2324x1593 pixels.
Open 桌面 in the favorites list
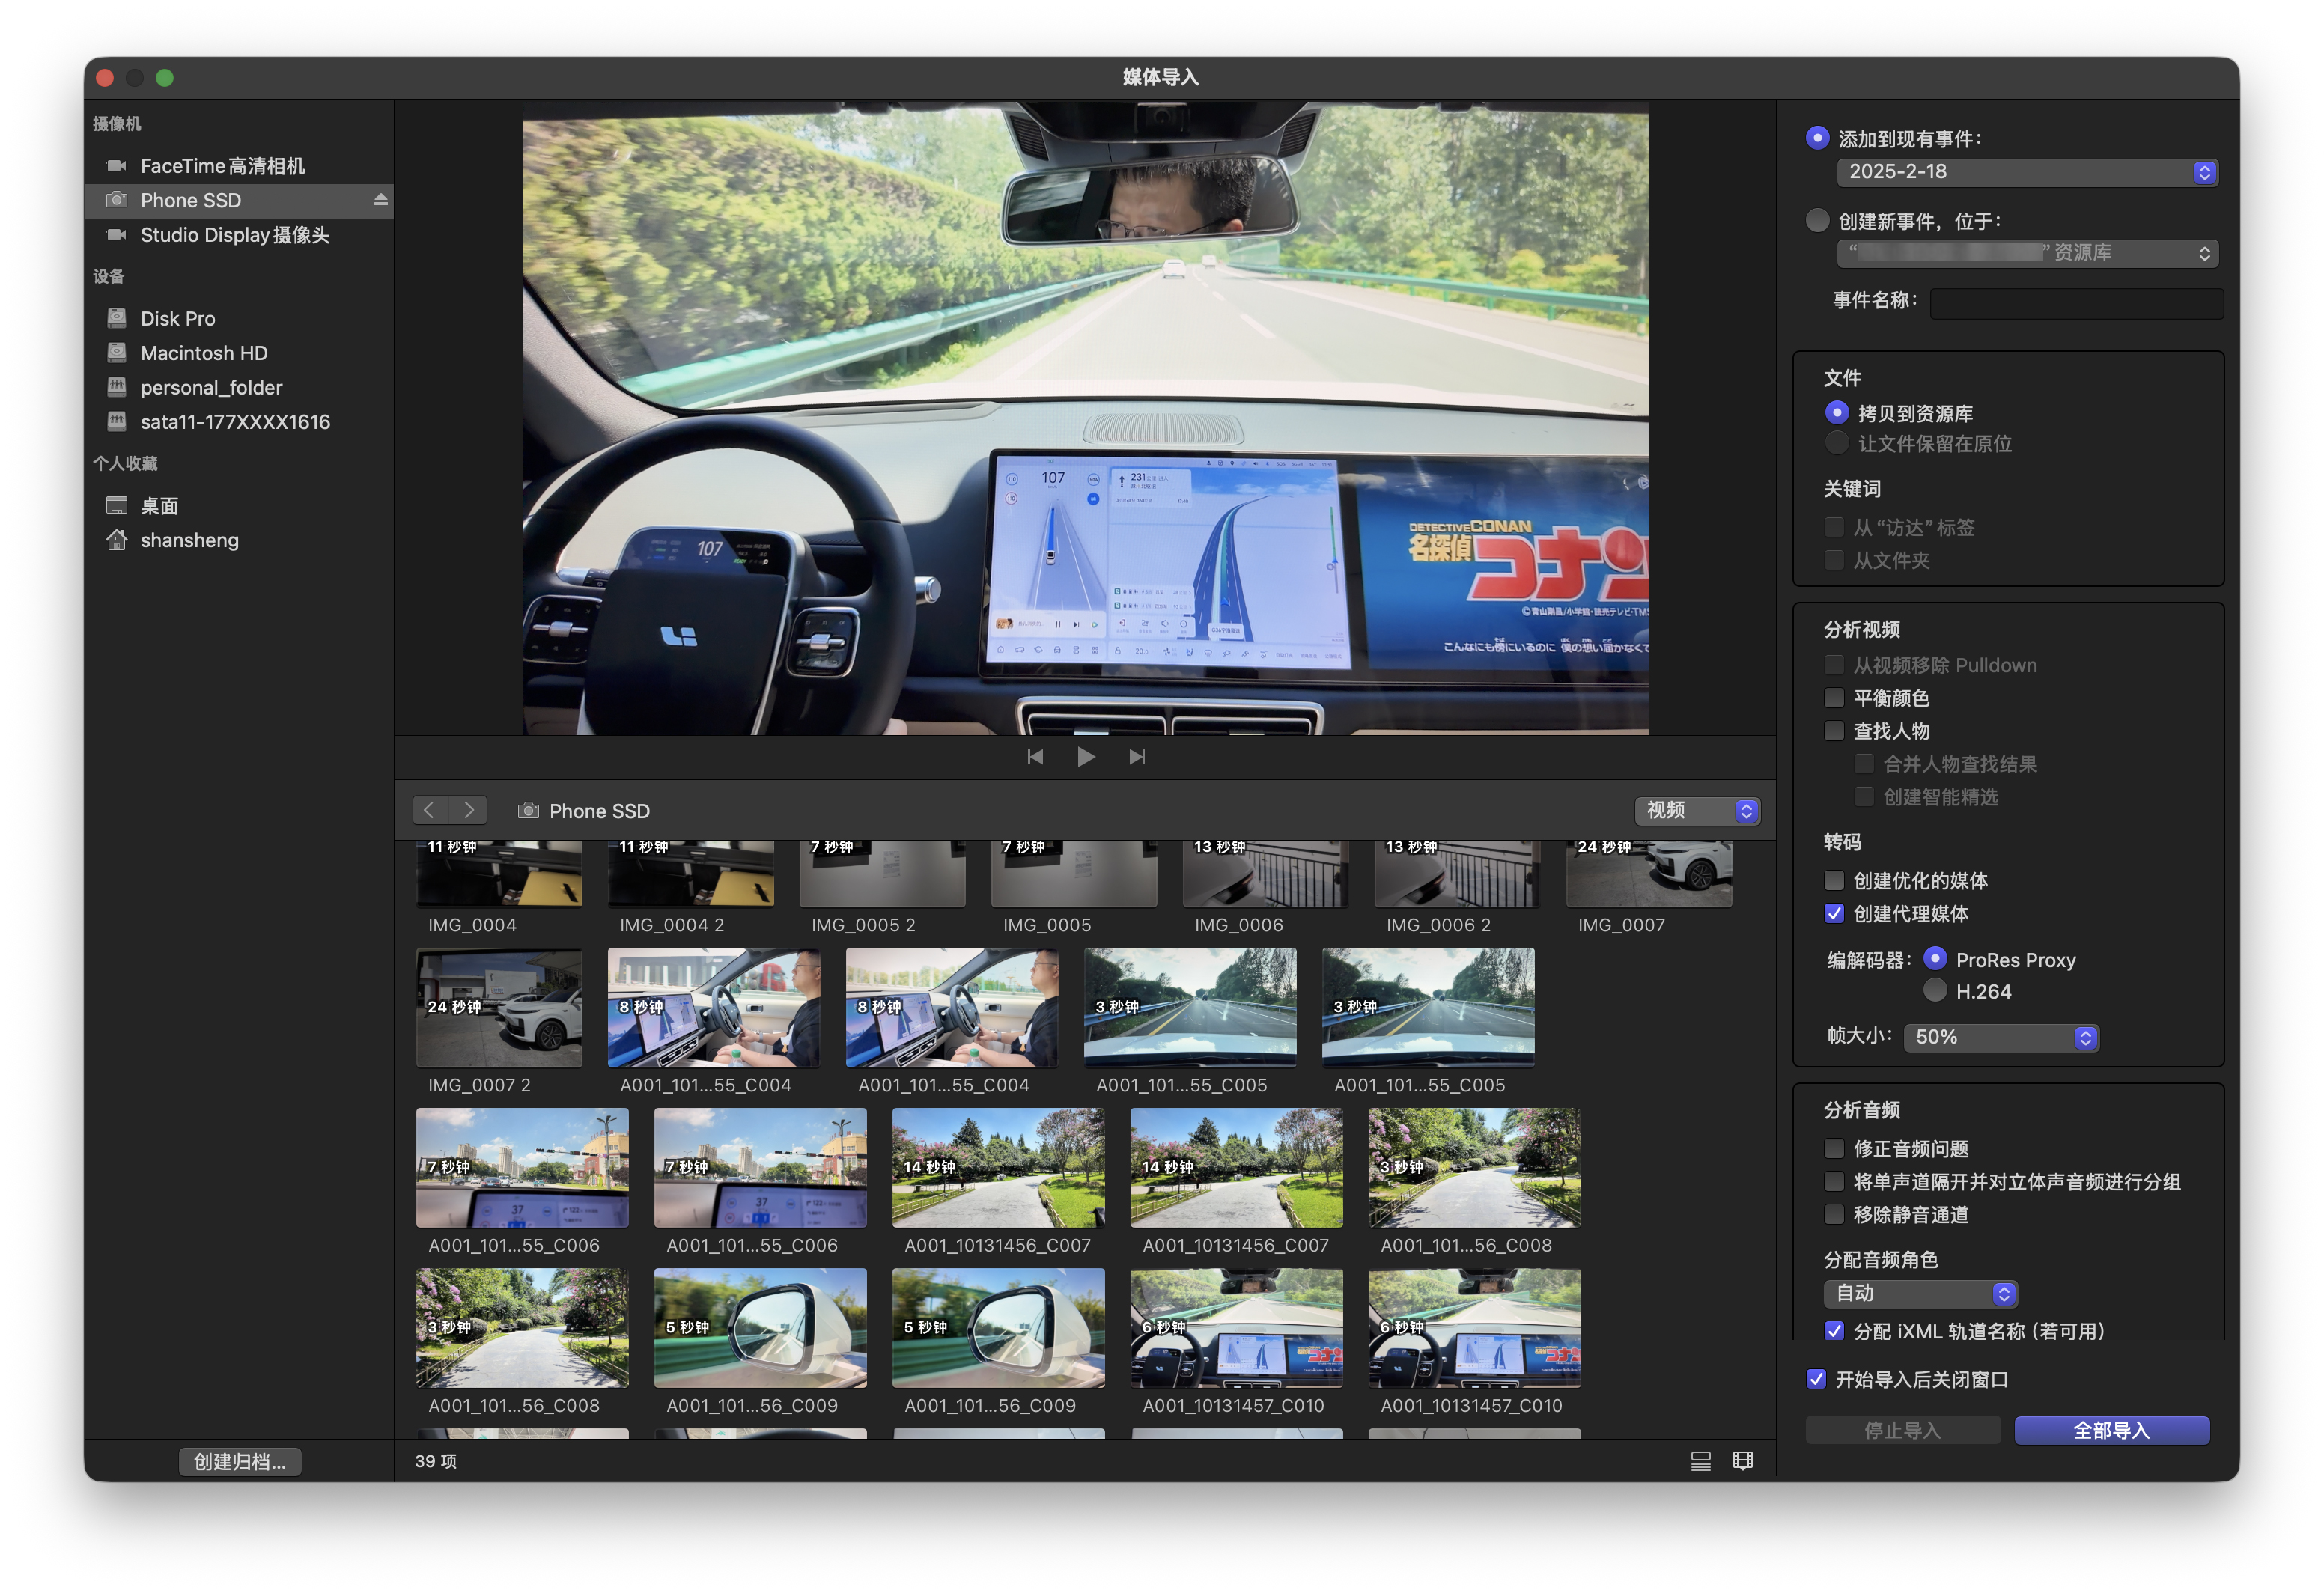tap(159, 506)
